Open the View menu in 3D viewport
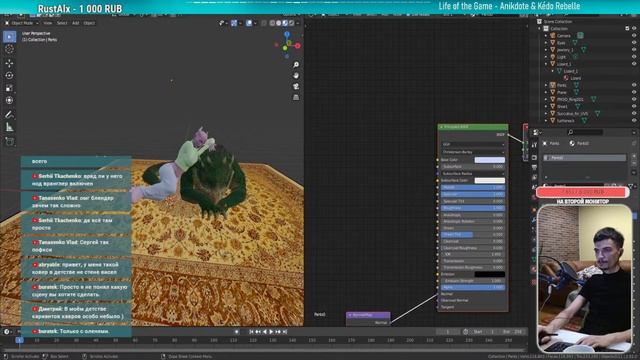 48,23
